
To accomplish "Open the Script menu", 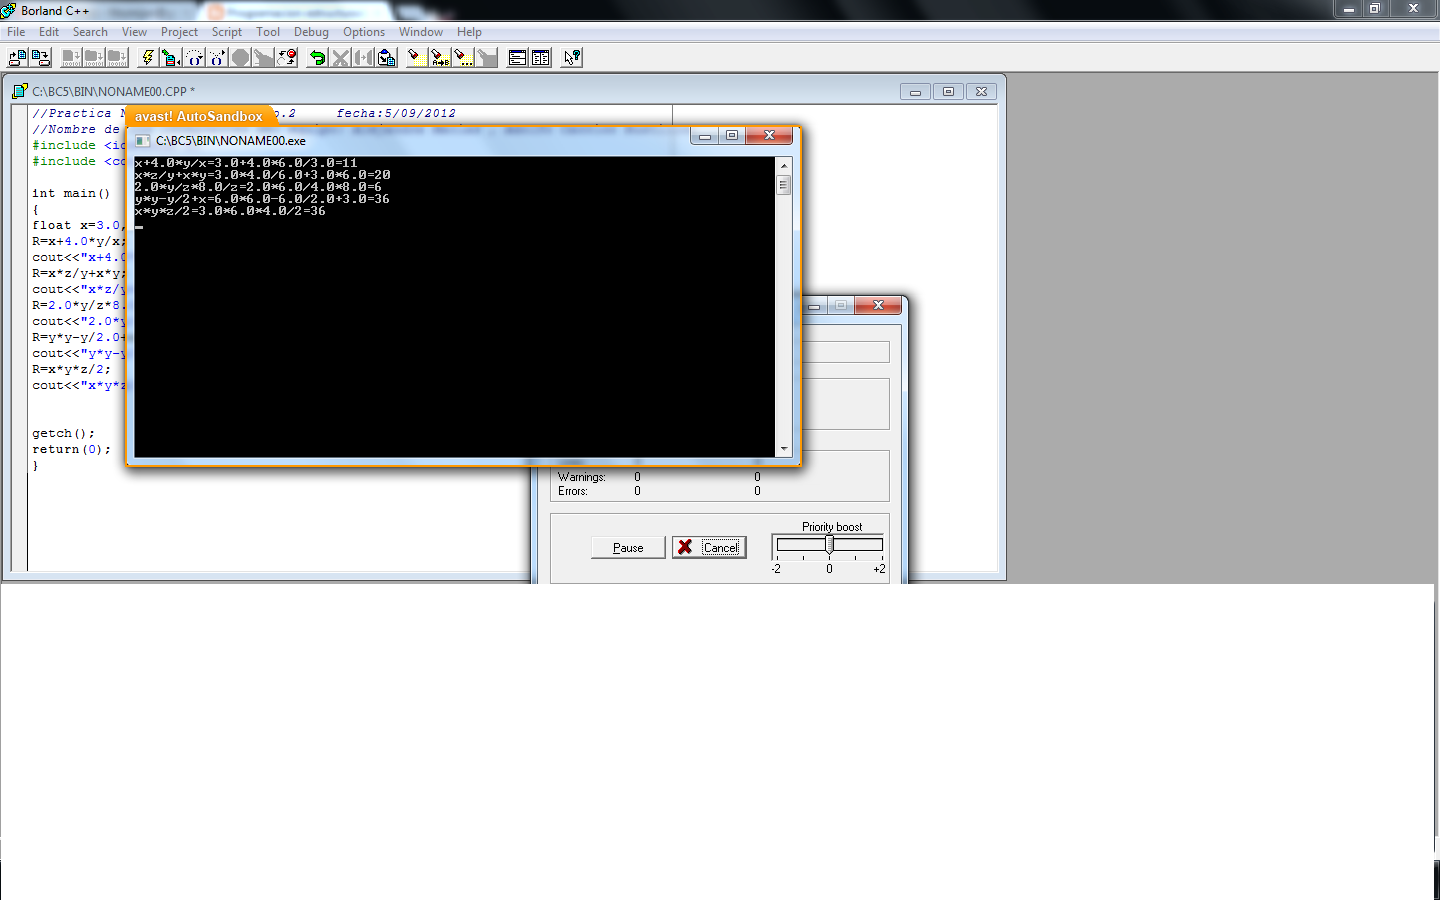I will coord(226,31).
